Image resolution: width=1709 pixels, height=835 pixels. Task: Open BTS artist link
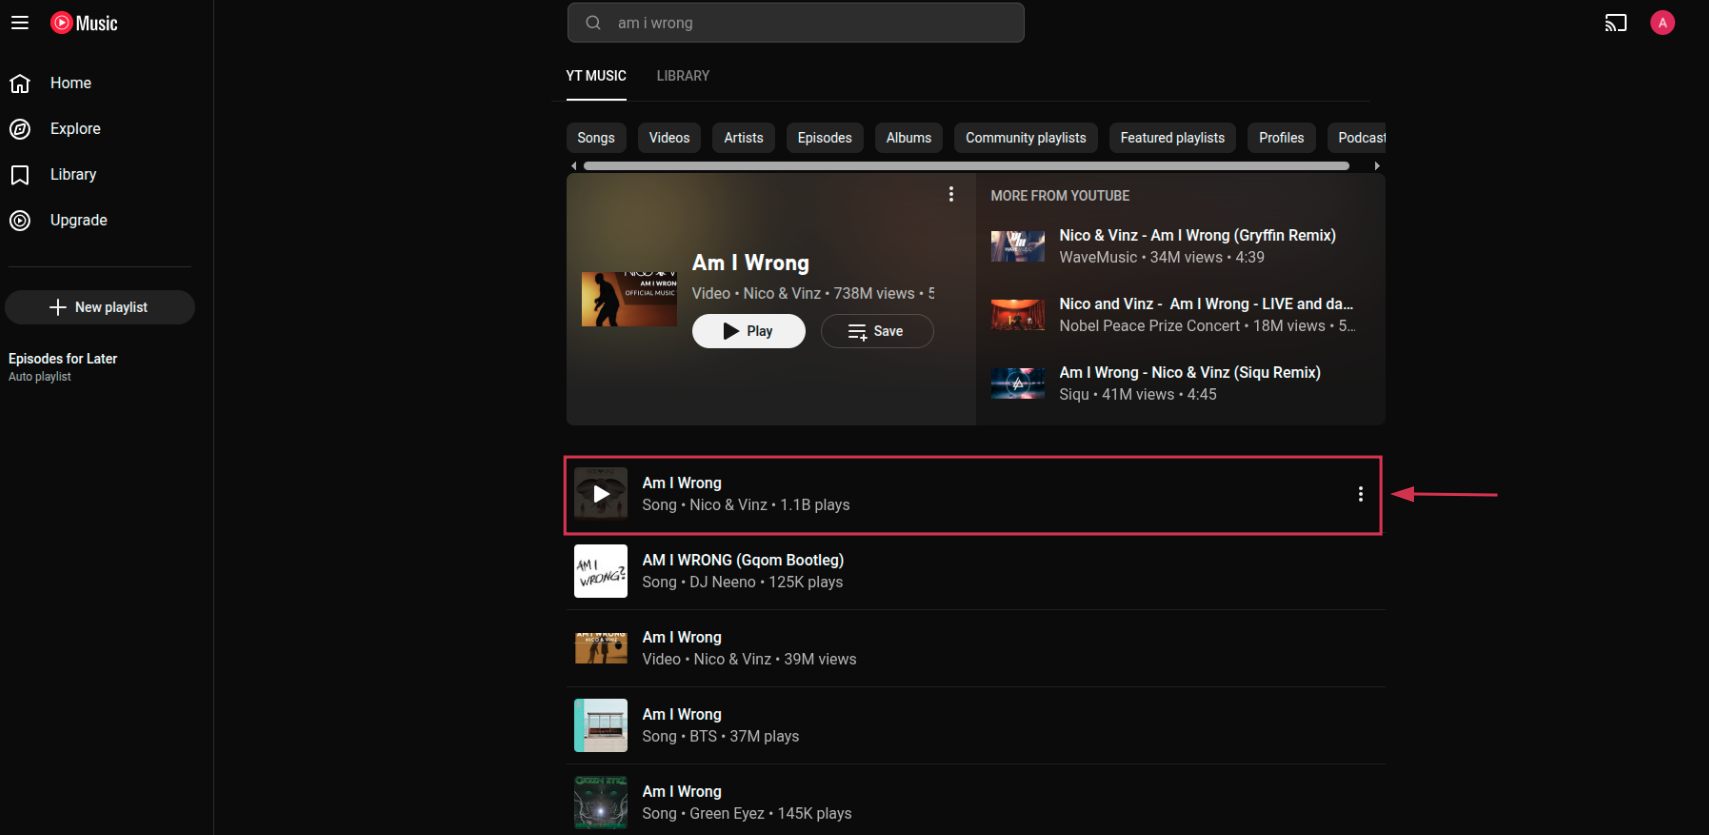pyautogui.click(x=703, y=736)
